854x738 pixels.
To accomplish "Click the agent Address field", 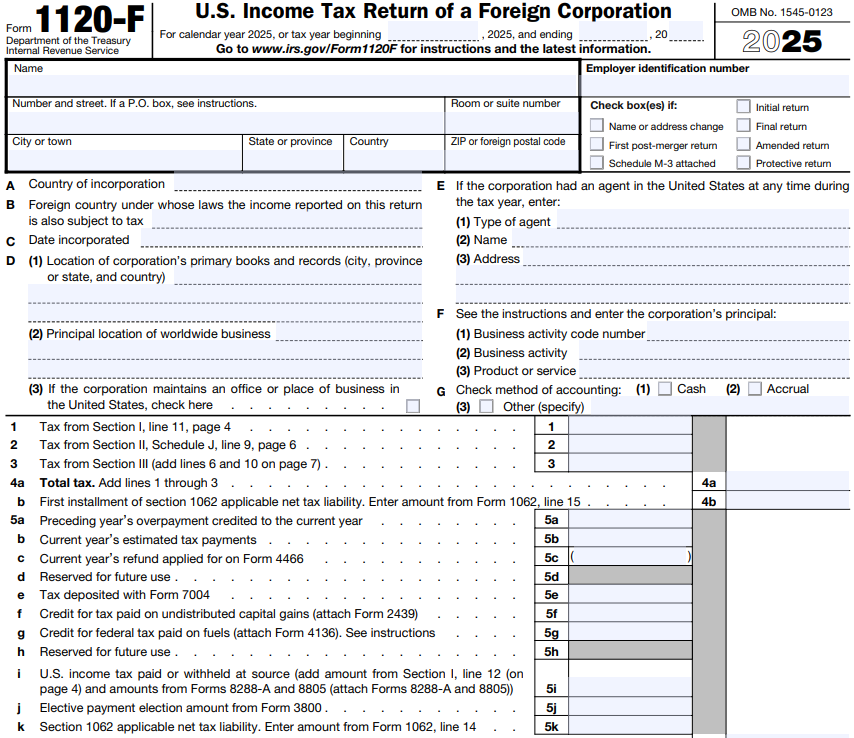I will coord(686,258).
